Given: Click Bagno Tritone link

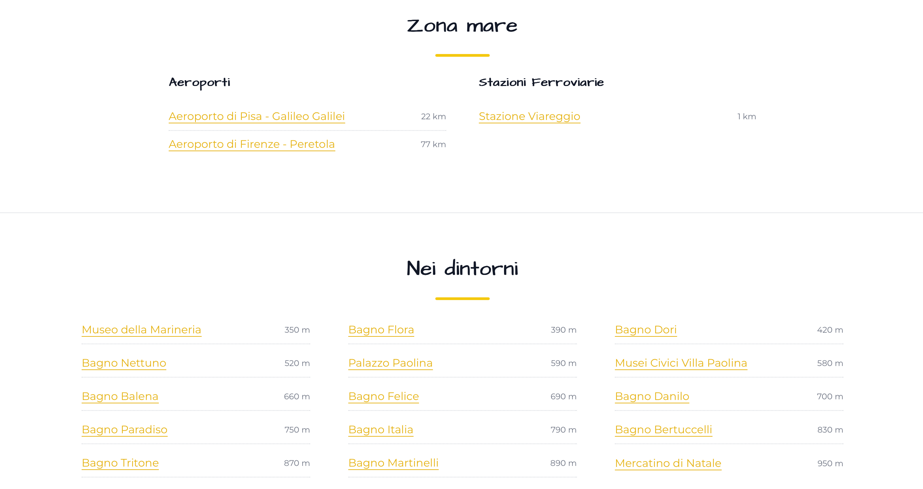Looking at the screenshot, I should coord(120,463).
